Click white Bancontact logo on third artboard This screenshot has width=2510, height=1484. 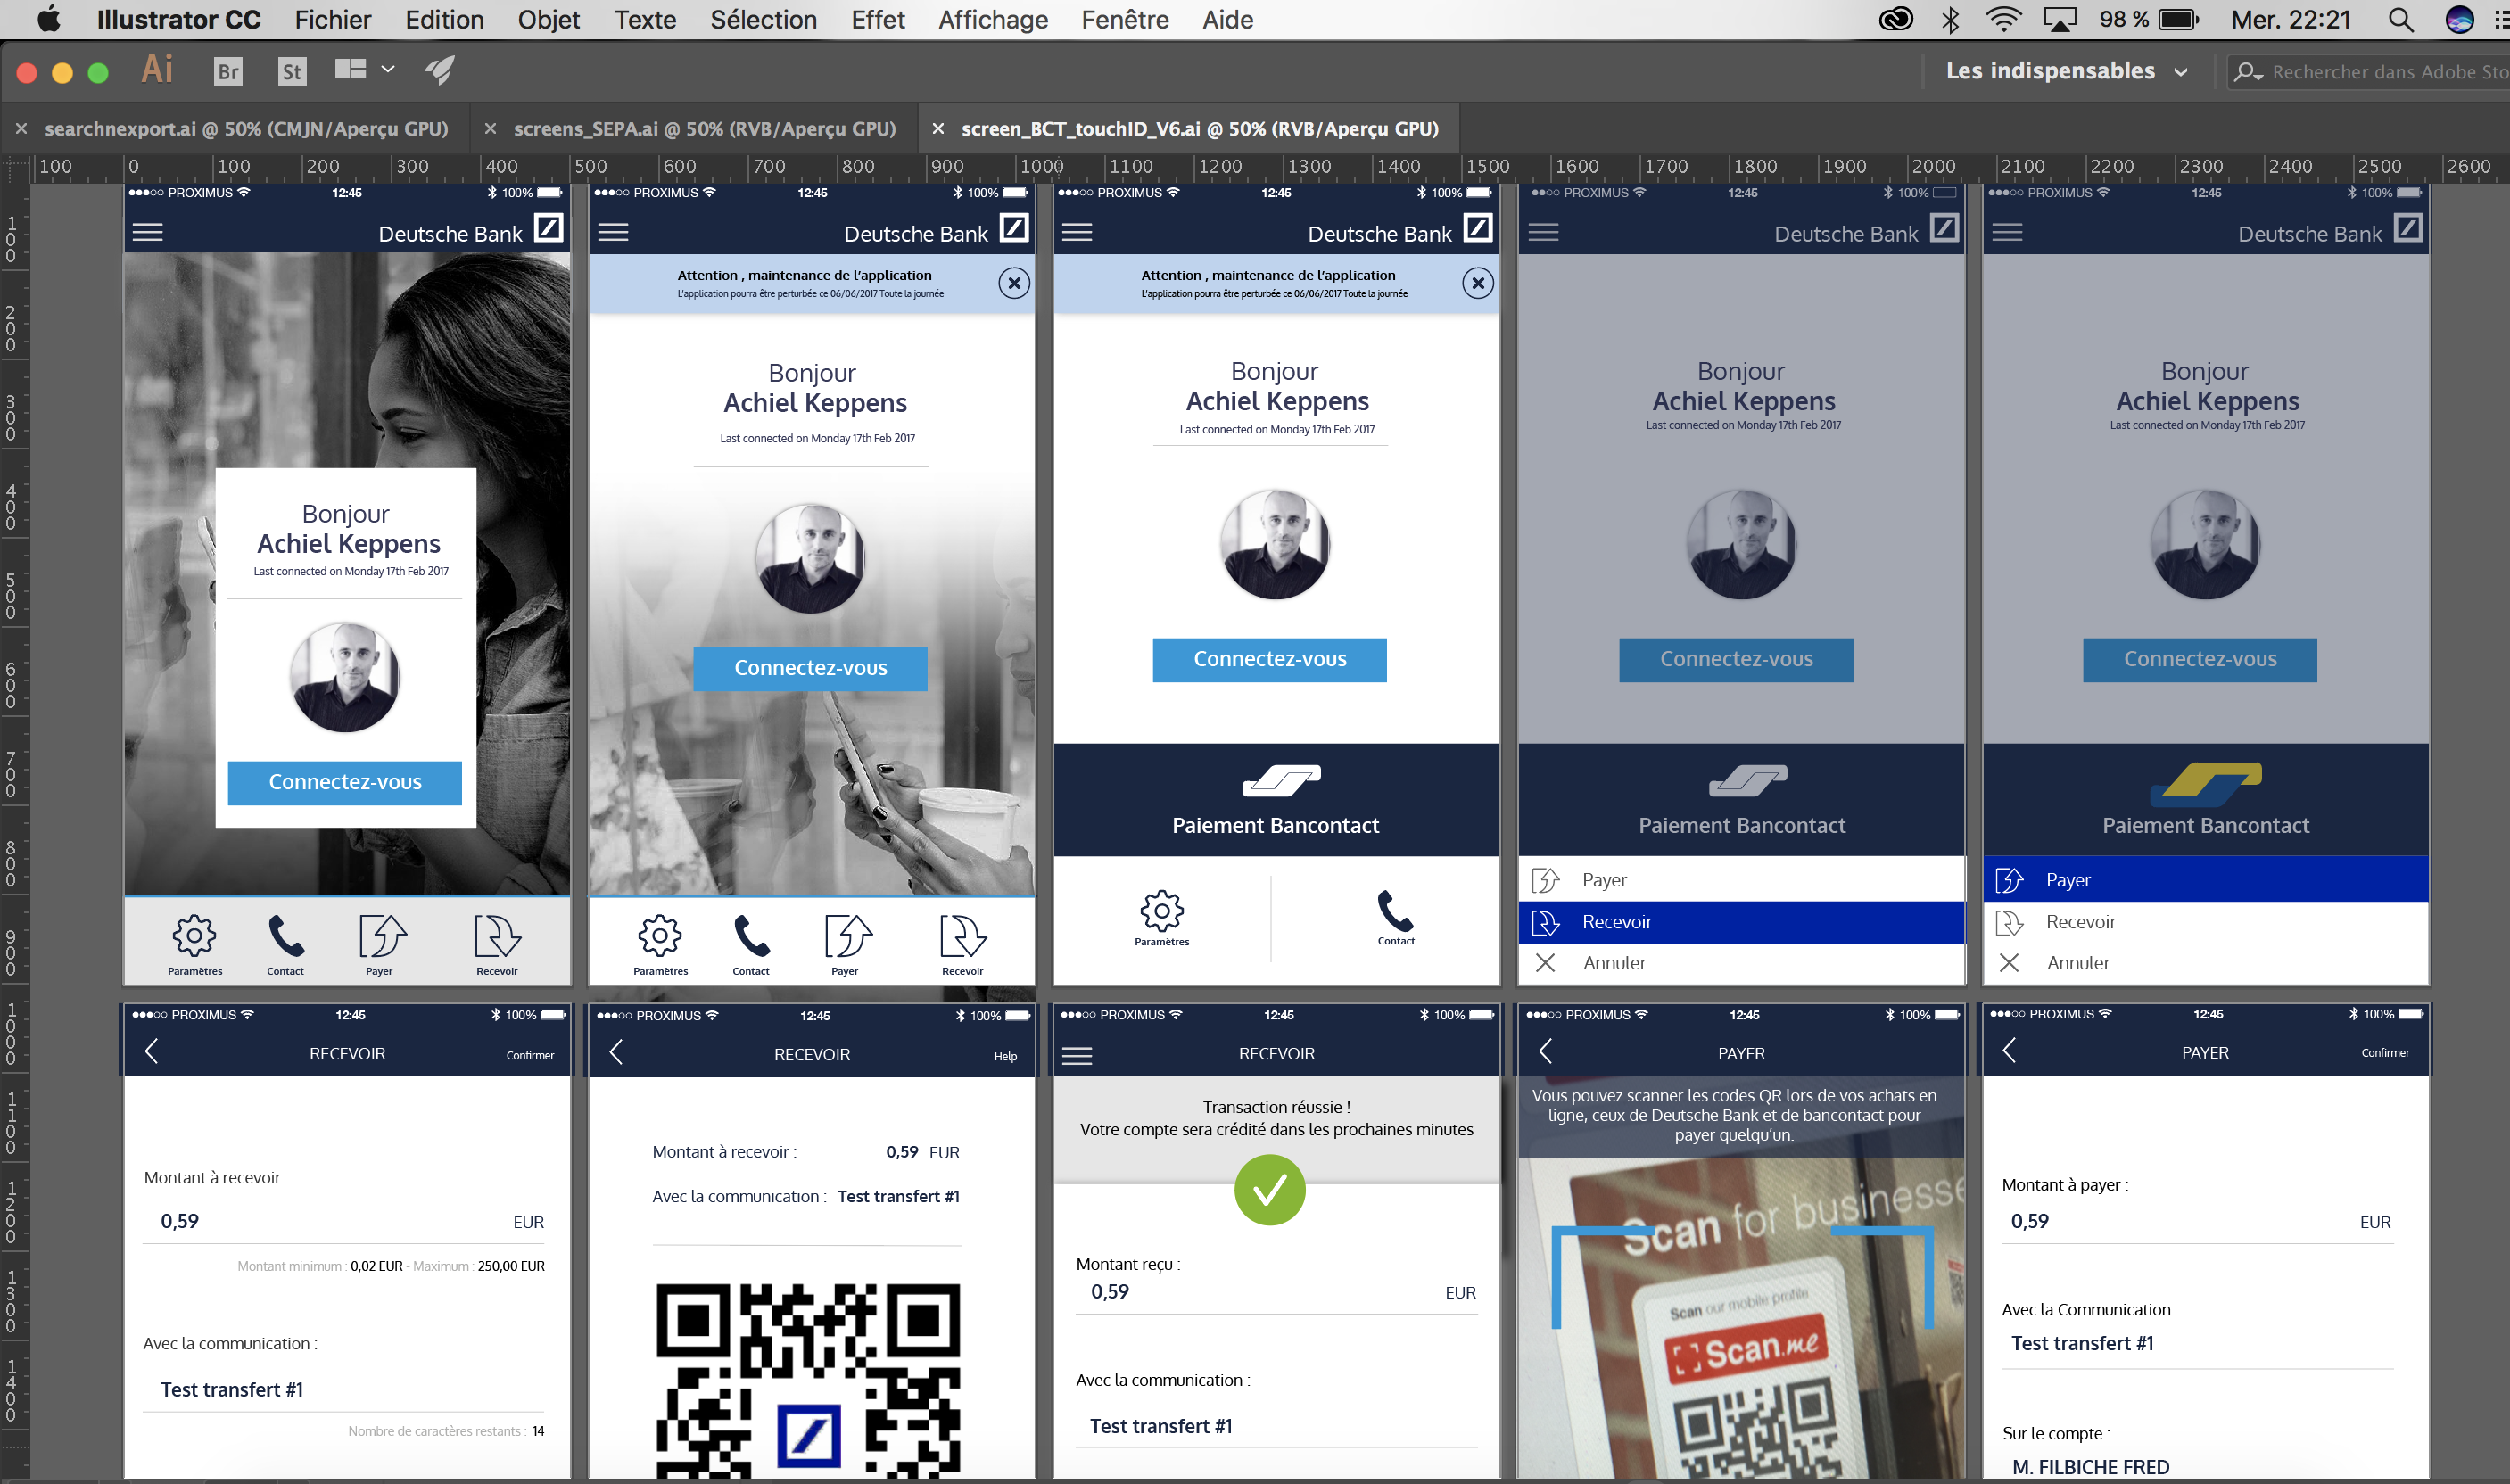(1281, 780)
